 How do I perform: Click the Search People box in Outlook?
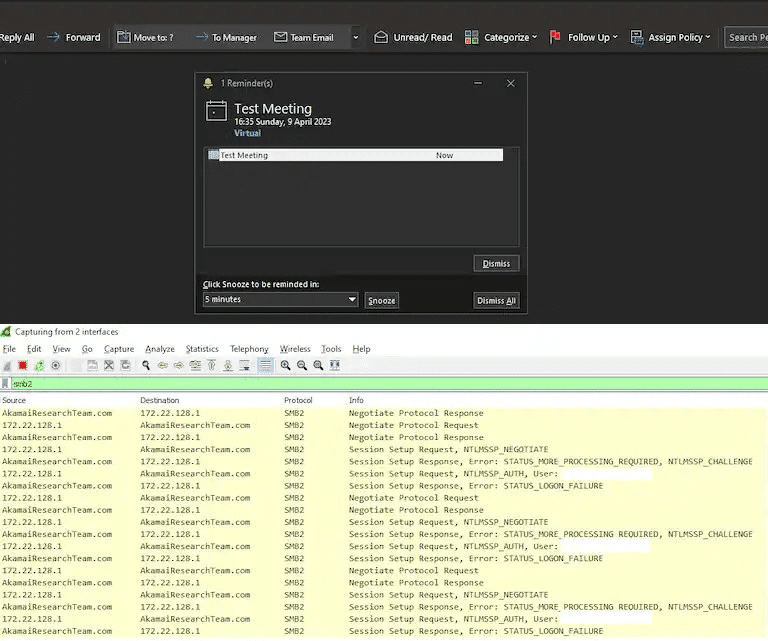[x=746, y=37]
